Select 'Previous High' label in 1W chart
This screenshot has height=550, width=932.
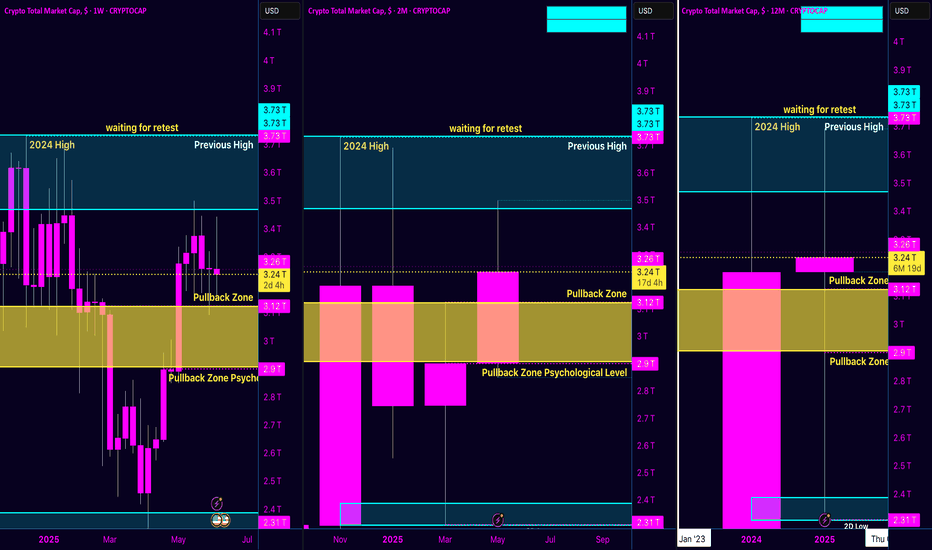[x=223, y=144]
